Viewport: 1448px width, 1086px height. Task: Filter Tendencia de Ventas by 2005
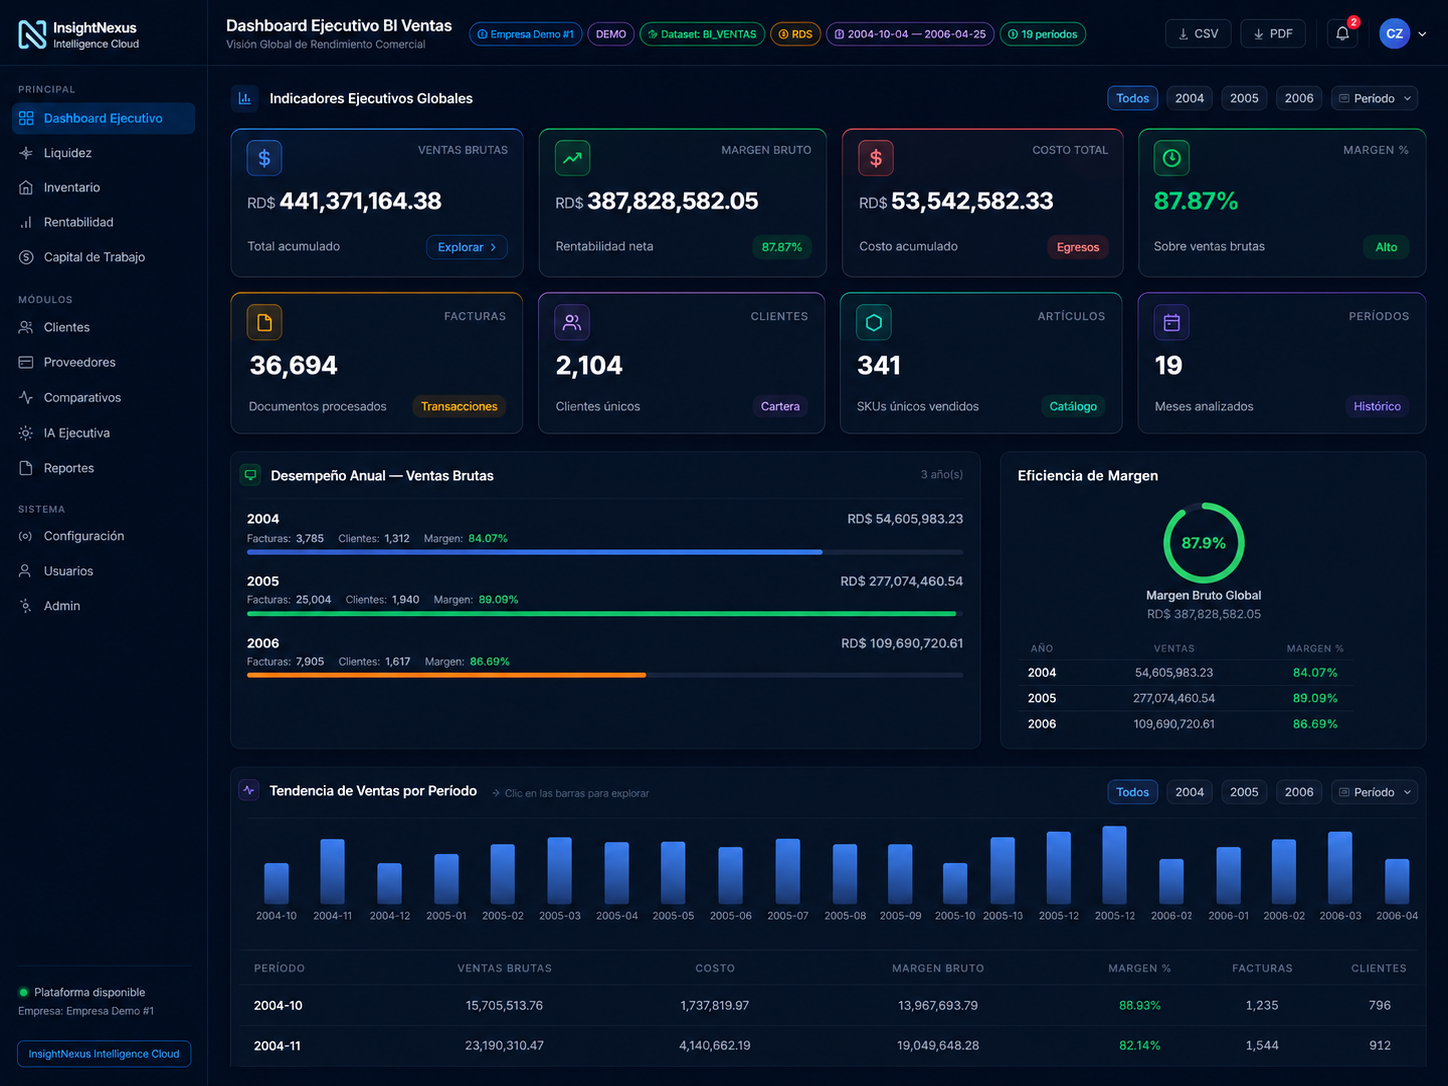[1244, 792]
